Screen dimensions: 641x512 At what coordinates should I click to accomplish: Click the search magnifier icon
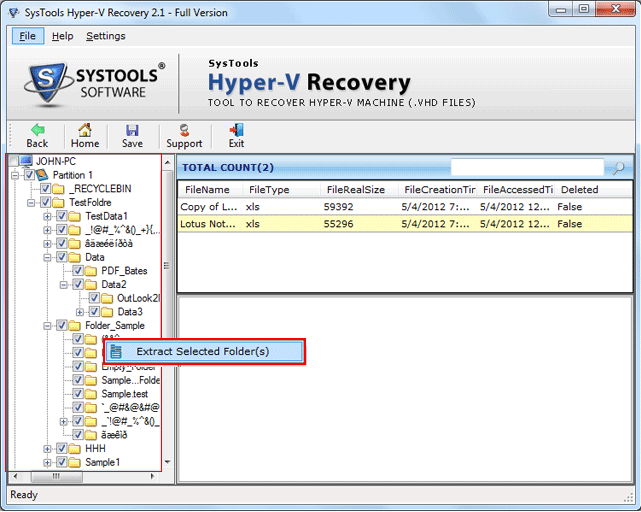pyautogui.click(x=619, y=168)
